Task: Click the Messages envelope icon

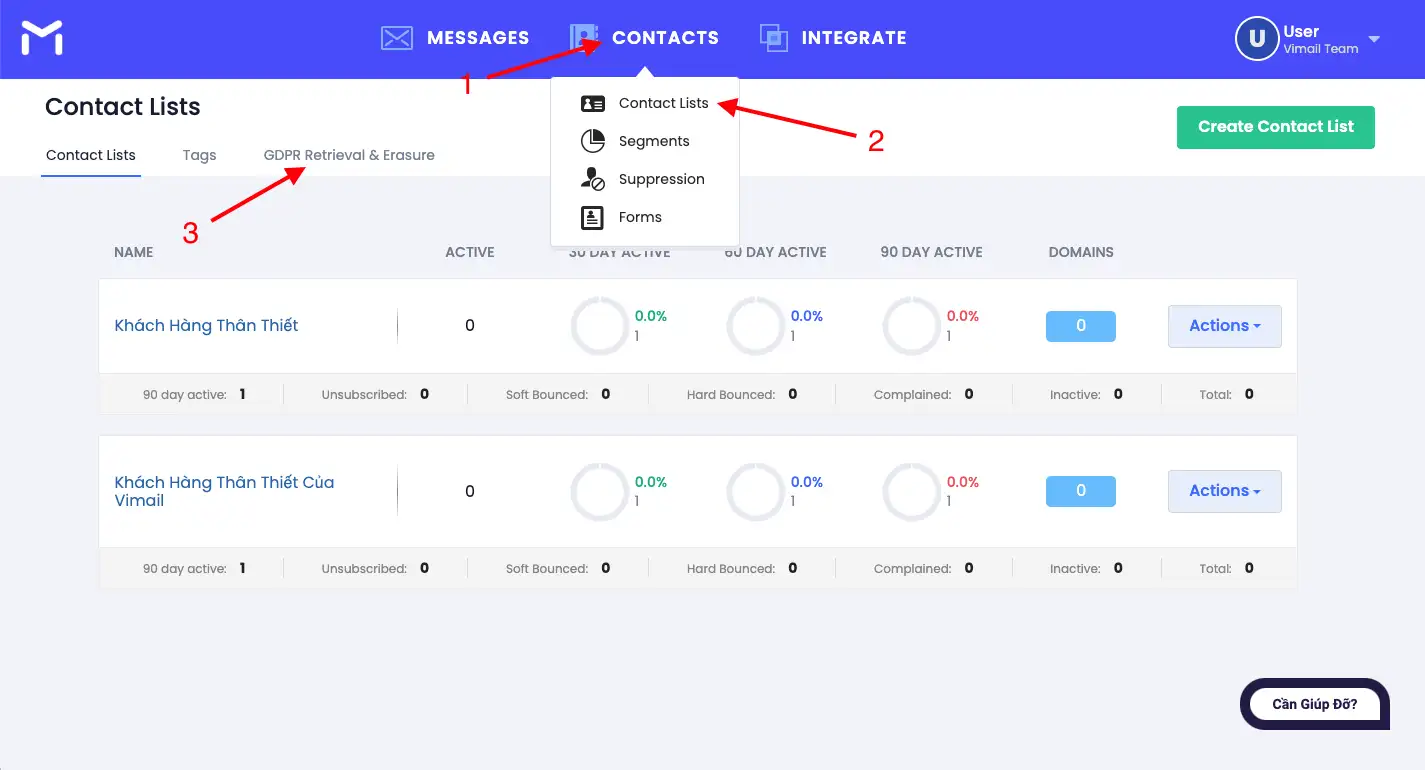Action: 397,38
